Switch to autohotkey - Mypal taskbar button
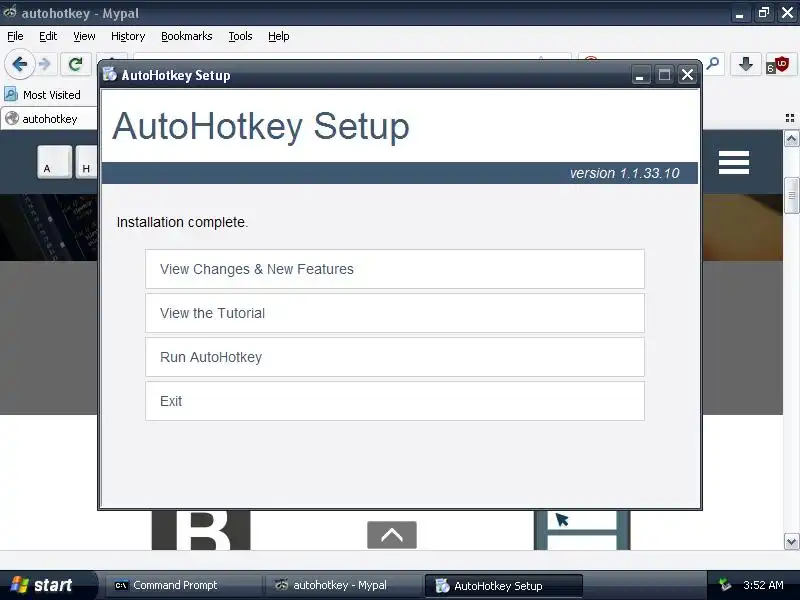Image resolution: width=800 pixels, height=600 pixels. coord(342,585)
